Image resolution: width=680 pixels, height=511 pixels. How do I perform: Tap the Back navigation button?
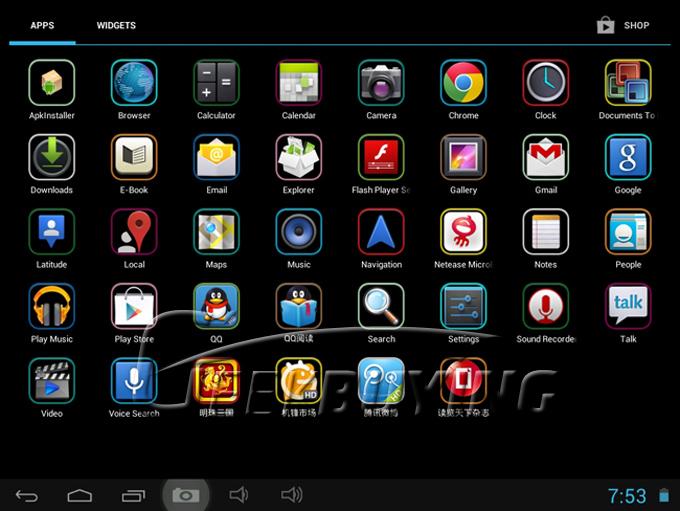click(27, 495)
